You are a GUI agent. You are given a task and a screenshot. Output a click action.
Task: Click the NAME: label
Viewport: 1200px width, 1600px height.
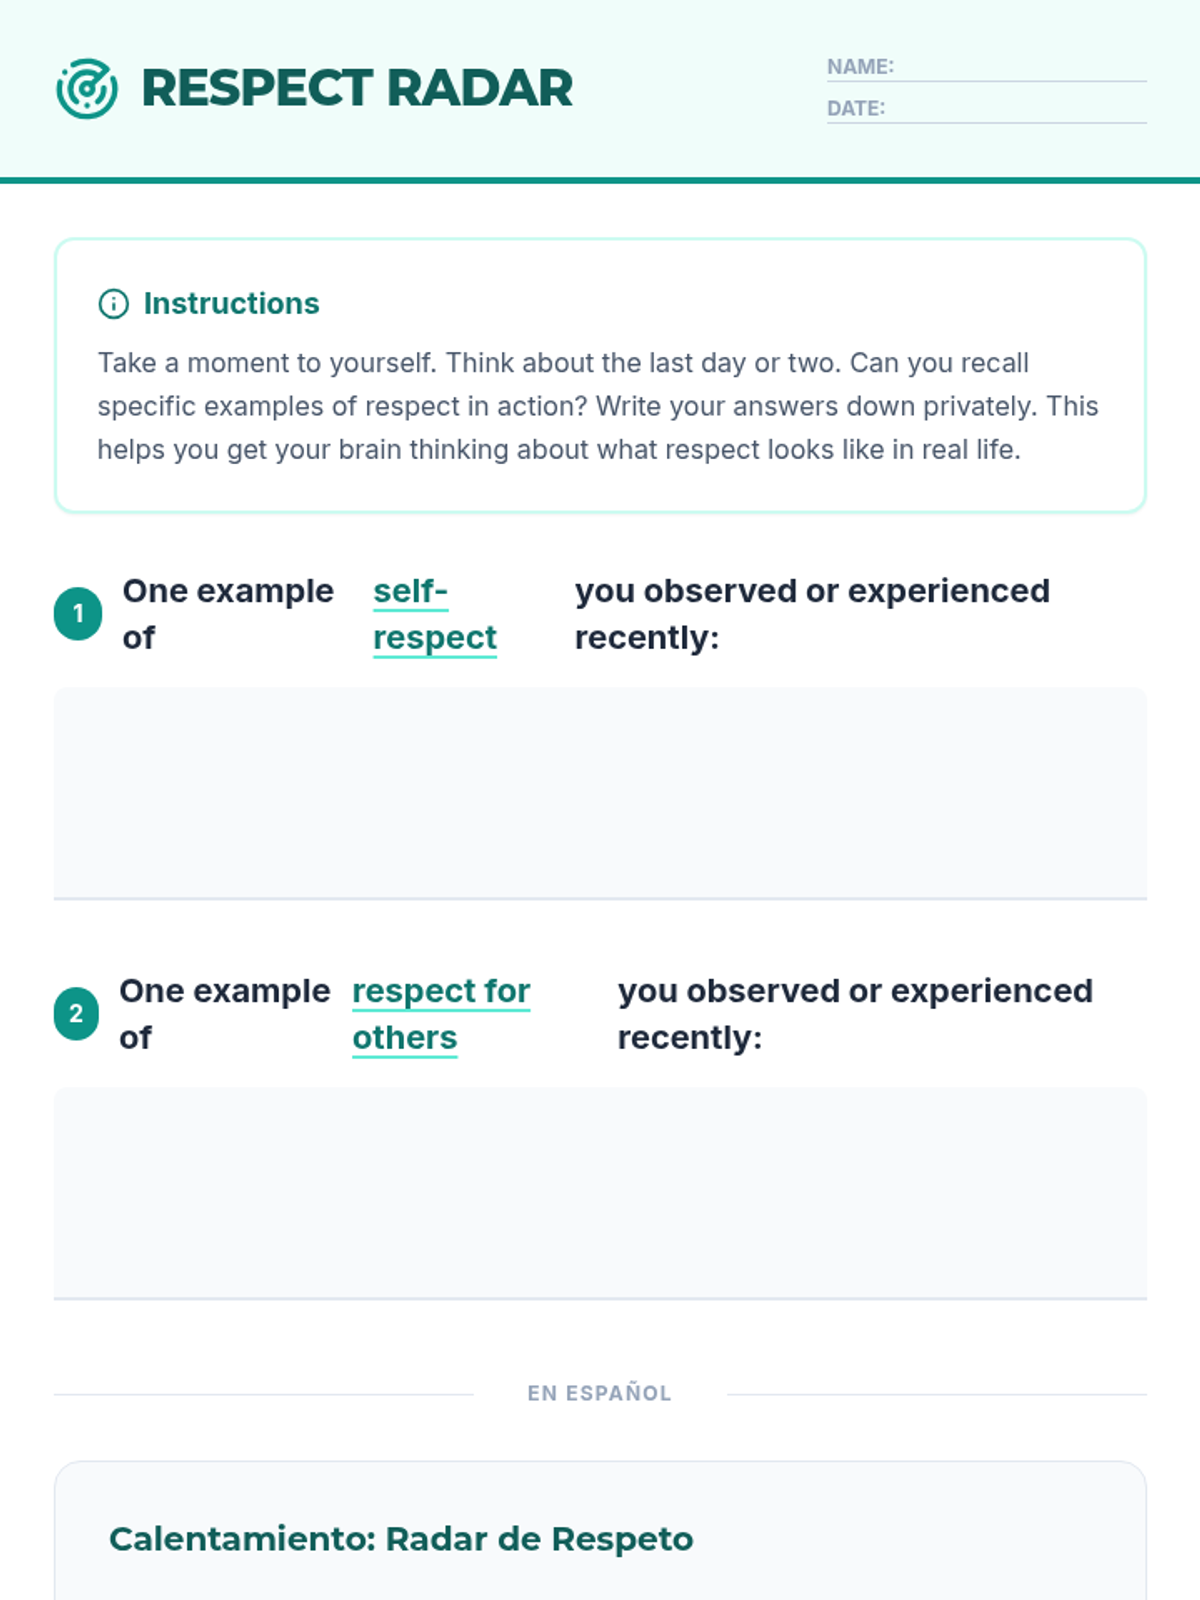click(860, 67)
